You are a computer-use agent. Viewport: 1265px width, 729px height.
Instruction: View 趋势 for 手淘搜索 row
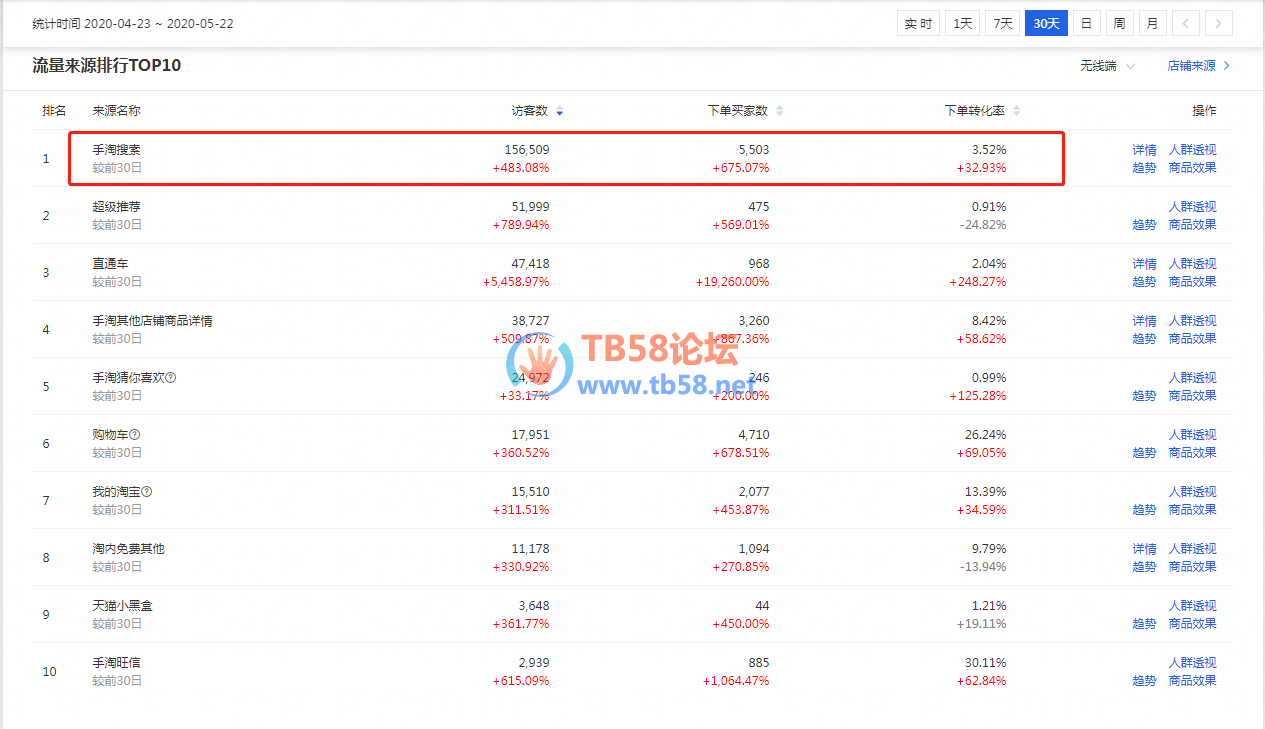pyautogui.click(x=1144, y=168)
